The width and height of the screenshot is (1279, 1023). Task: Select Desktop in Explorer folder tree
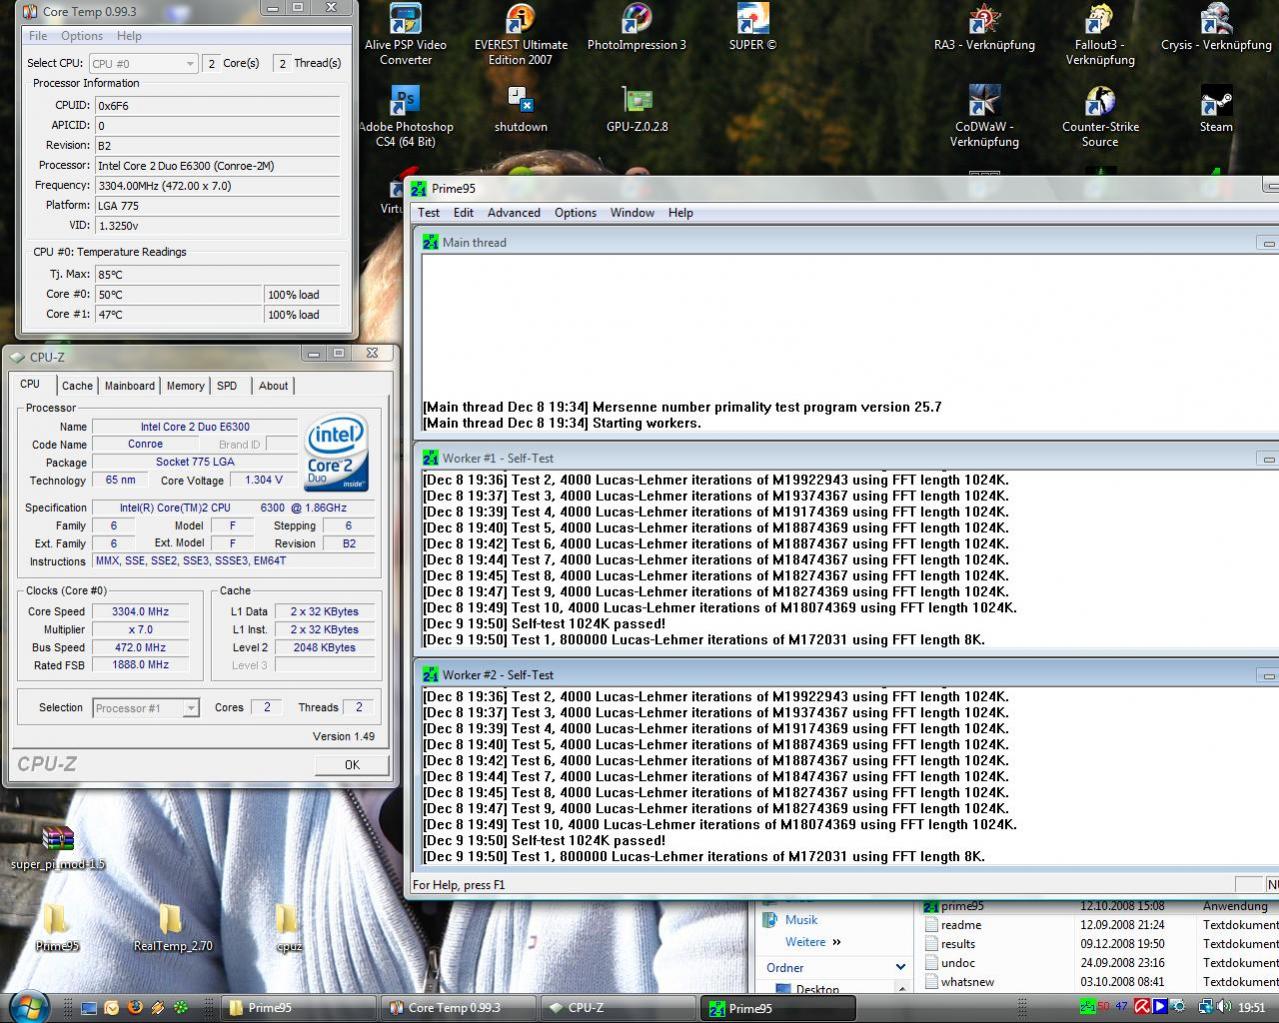pyautogui.click(x=817, y=988)
